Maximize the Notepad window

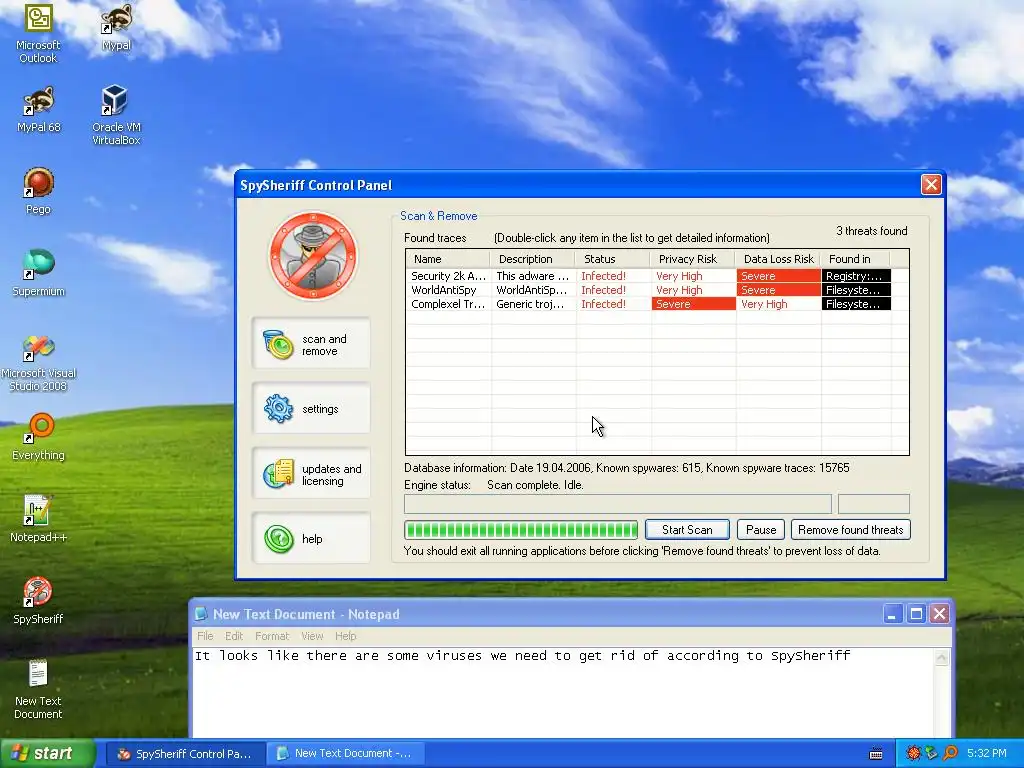click(916, 614)
